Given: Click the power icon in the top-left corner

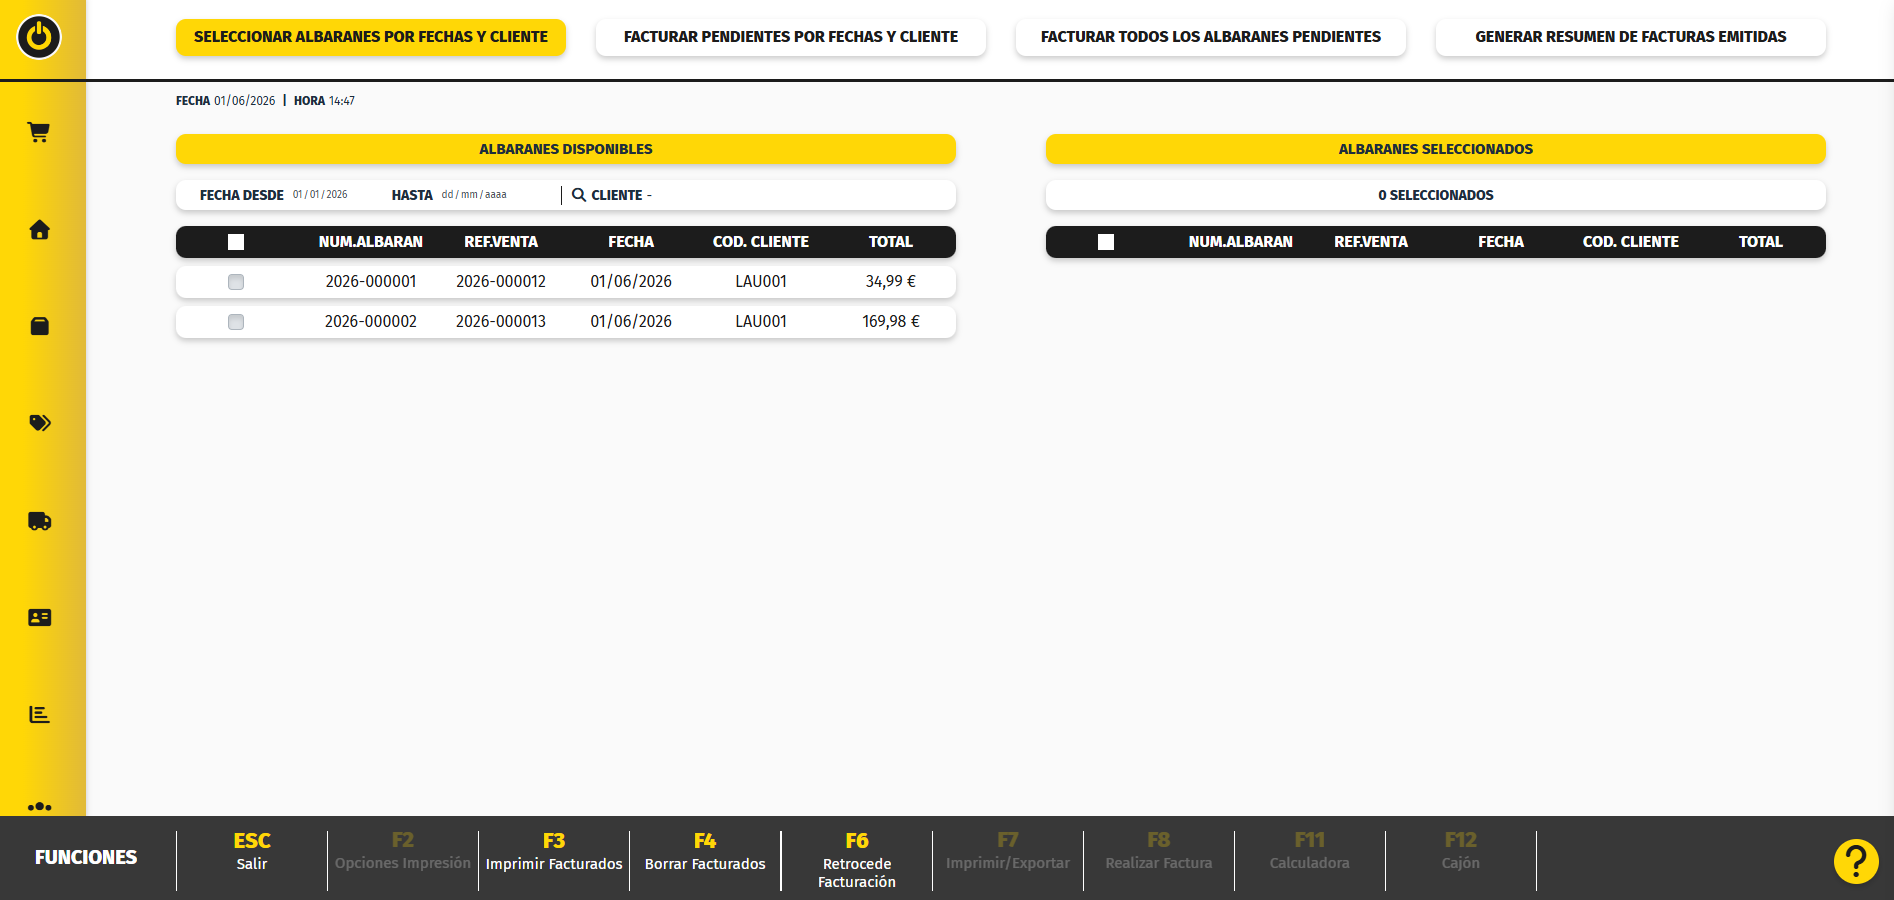Looking at the screenshot, I should 39,37.
